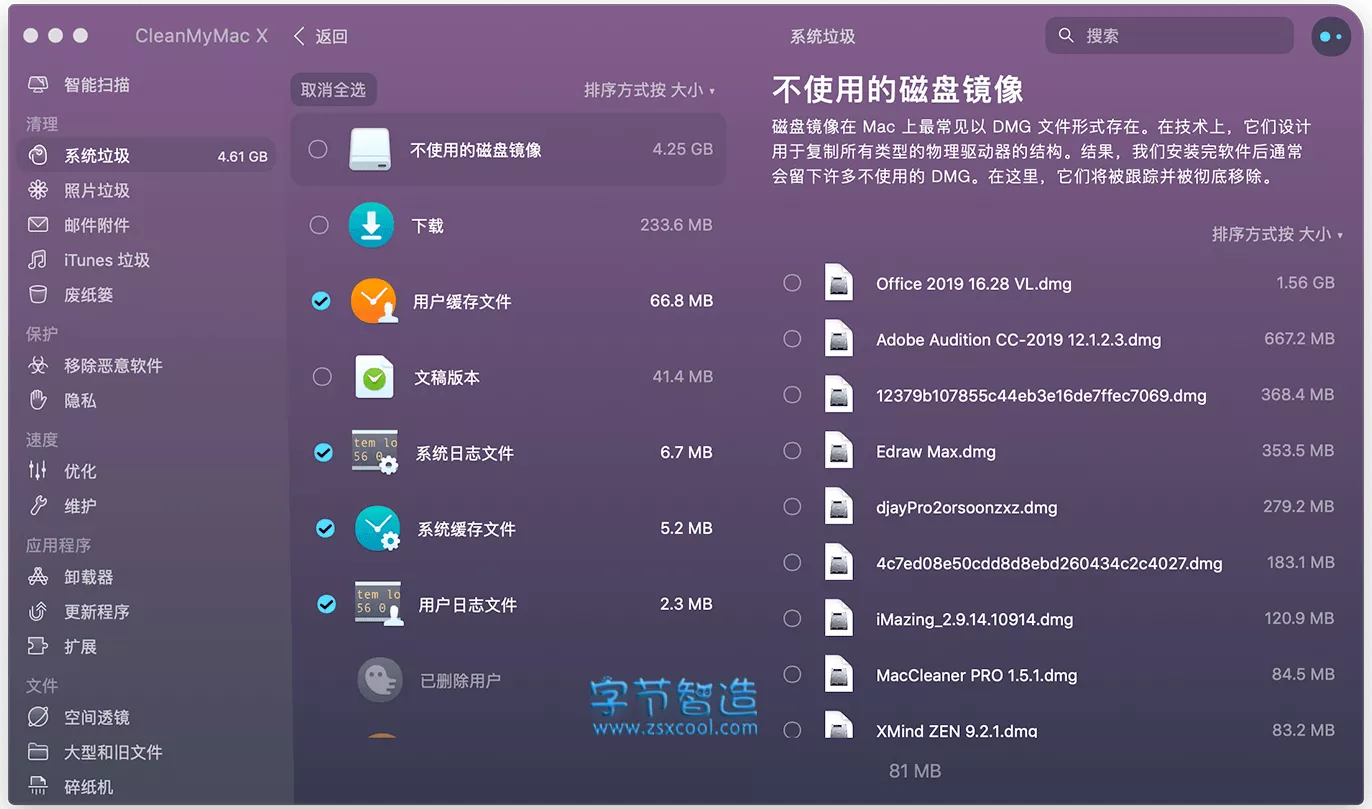Image resolution: width=1372 pixels, height=809 pixels.
Task: Uncheck the 用户日志文件 checkbox
Action: click(326, 604)
